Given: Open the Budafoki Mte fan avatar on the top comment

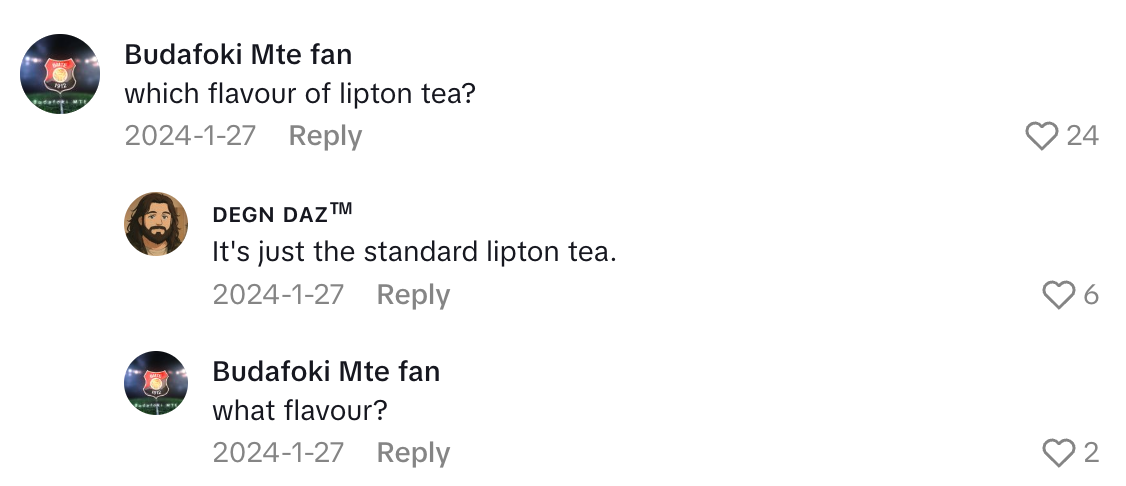Looking at the screenshot, I should point(60,74).
